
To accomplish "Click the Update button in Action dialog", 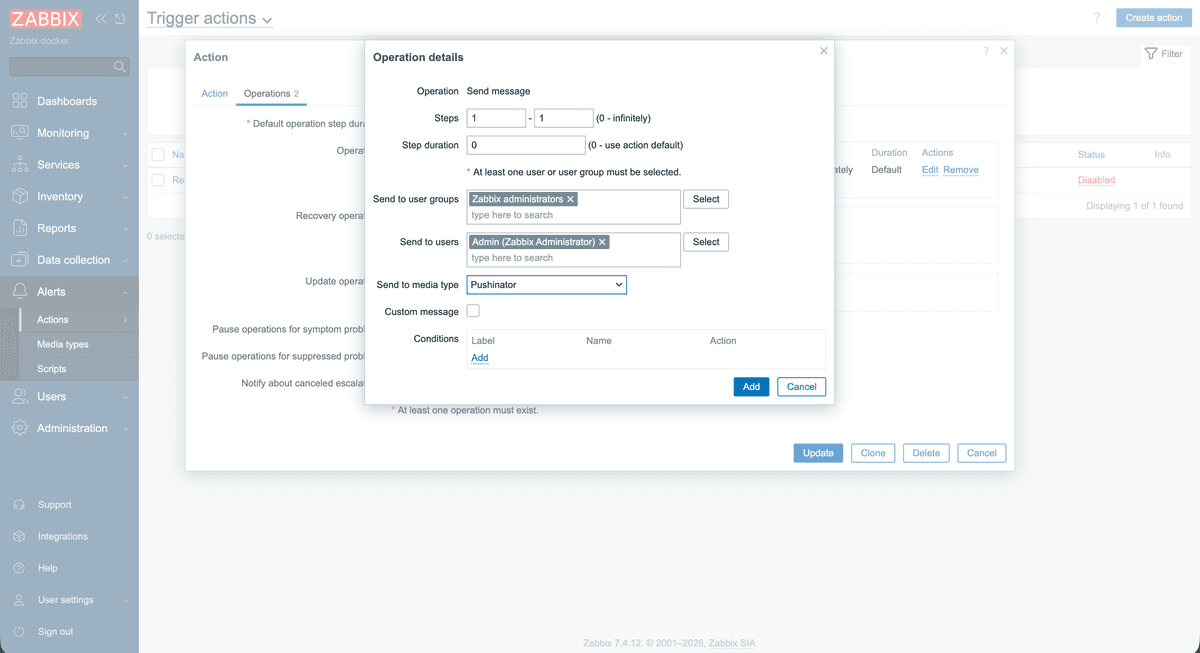I will tap(818, 453).
